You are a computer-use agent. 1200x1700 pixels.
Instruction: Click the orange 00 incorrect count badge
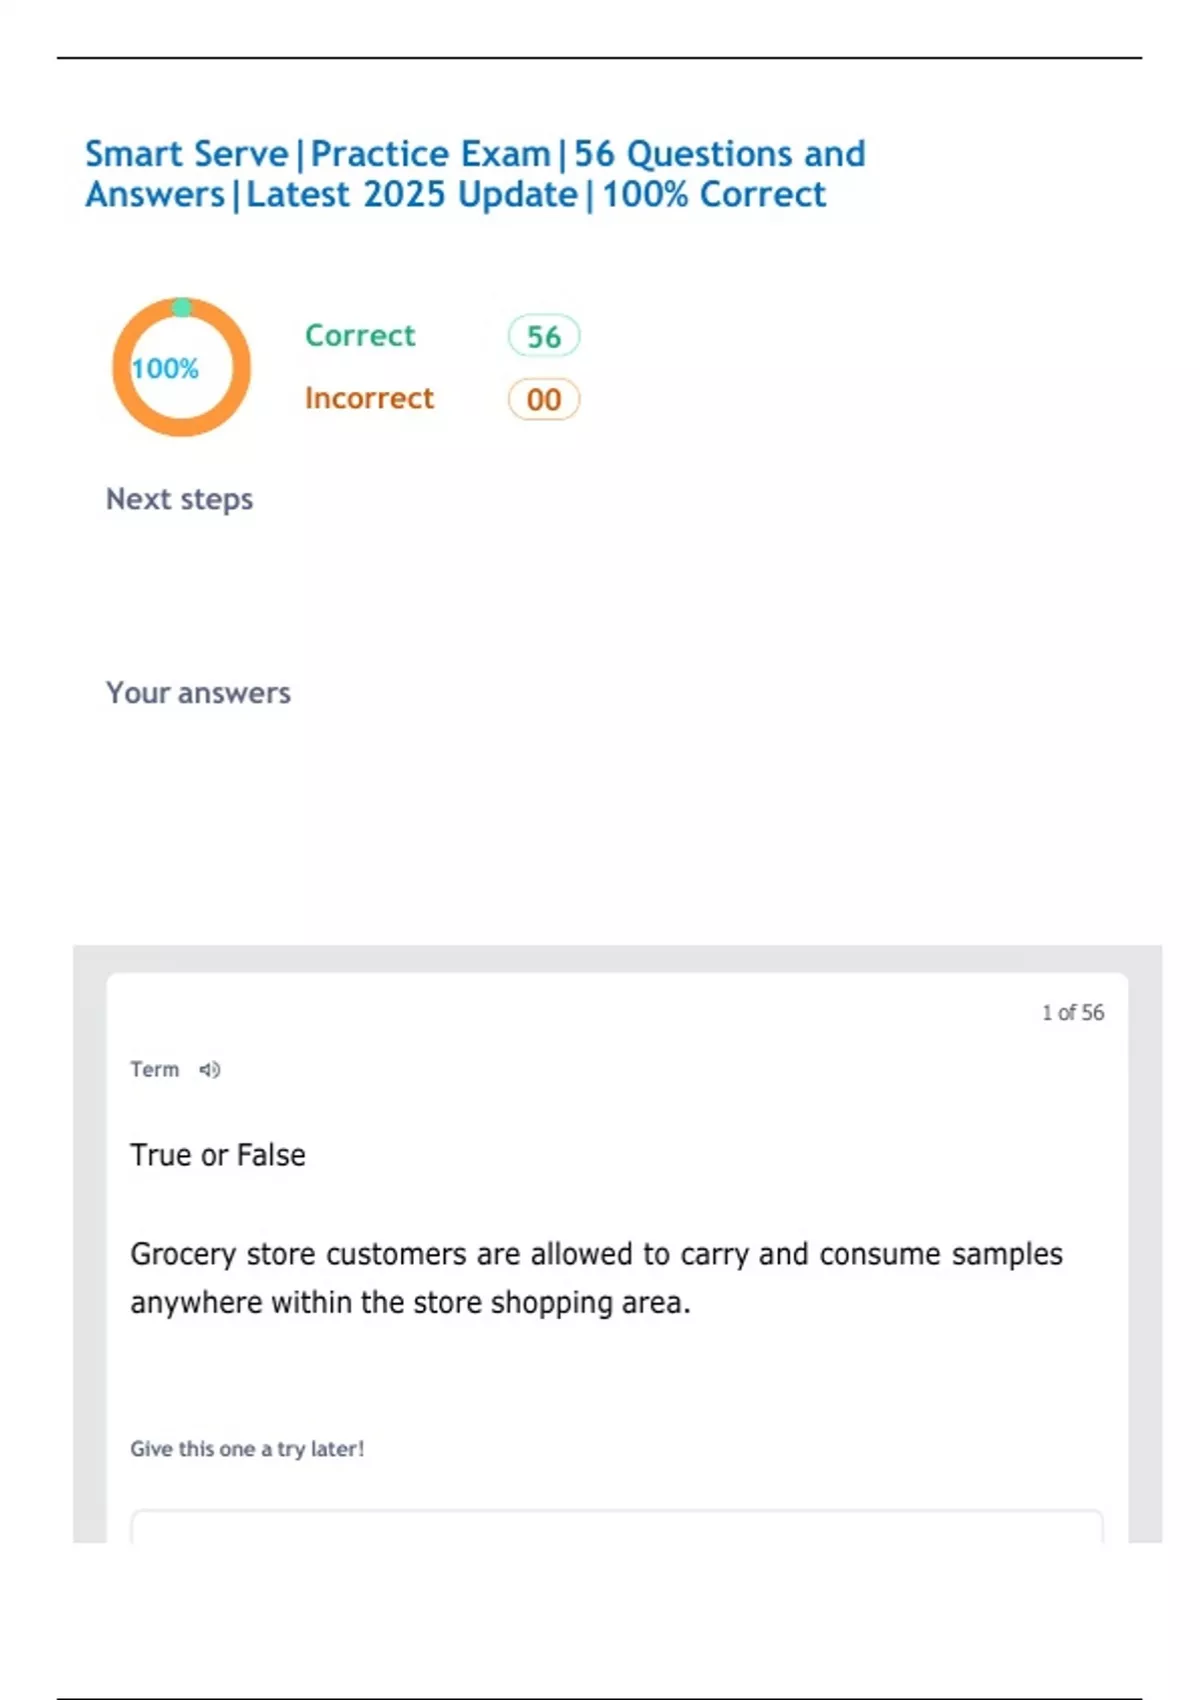point(543,400)
